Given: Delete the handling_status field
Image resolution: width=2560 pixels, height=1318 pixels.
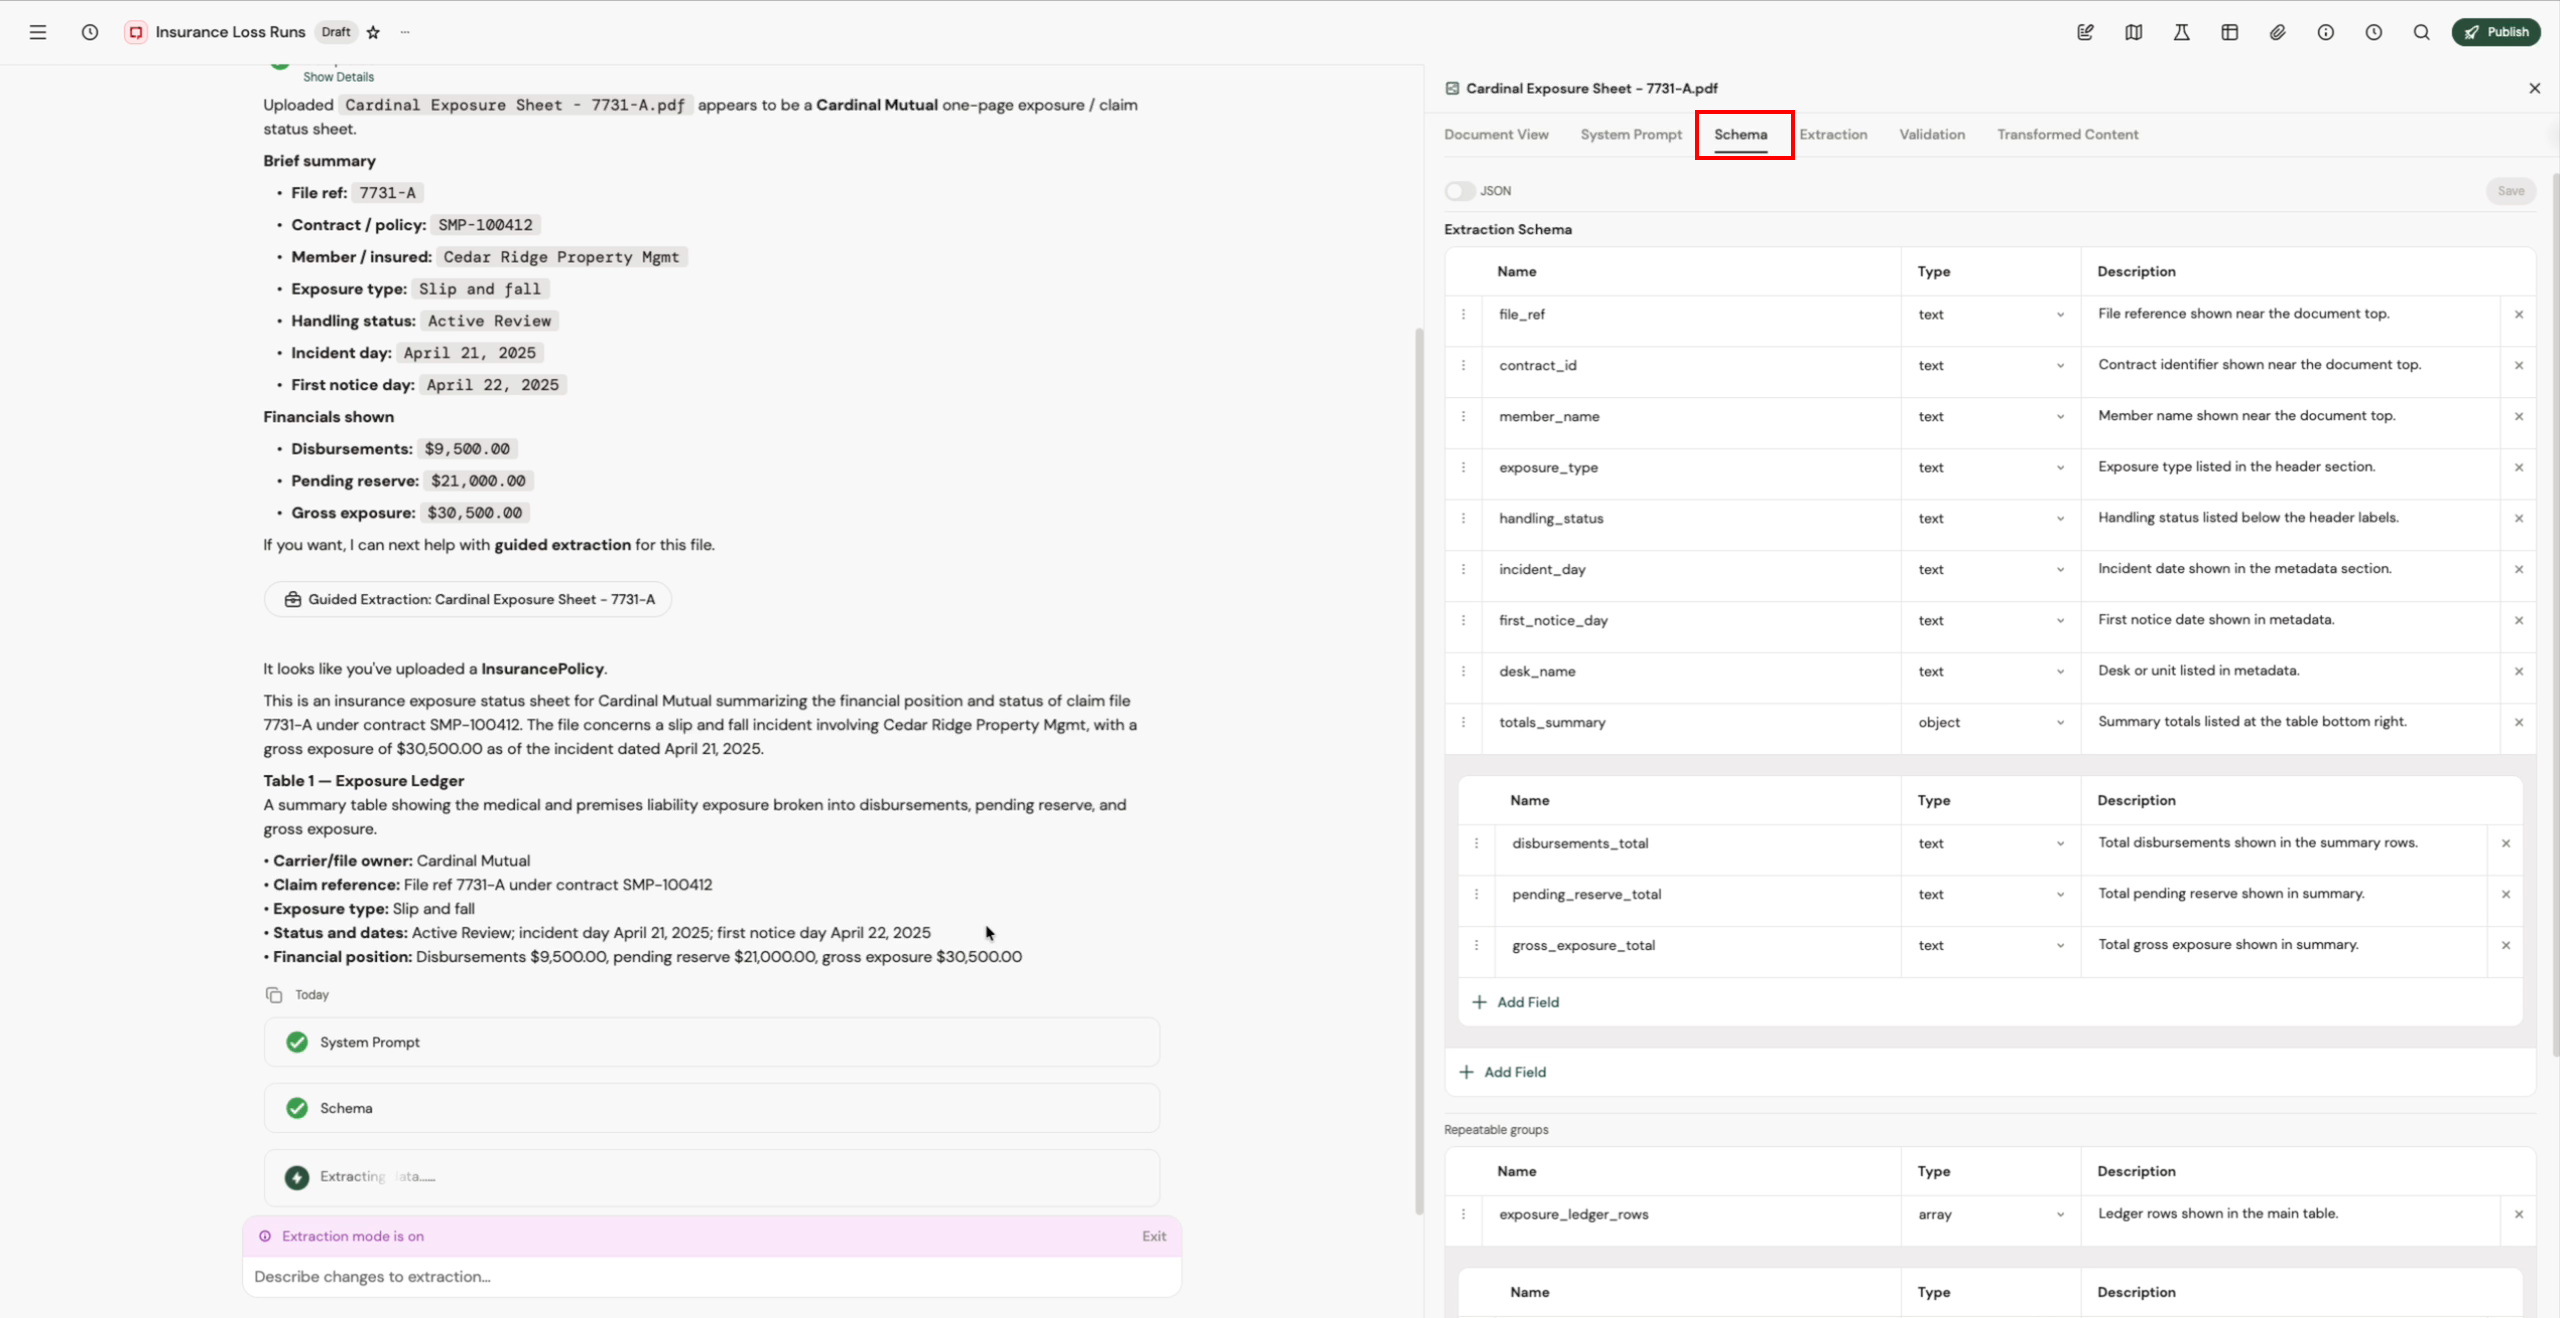Looking at the screenshot, I should (2518, 518).
